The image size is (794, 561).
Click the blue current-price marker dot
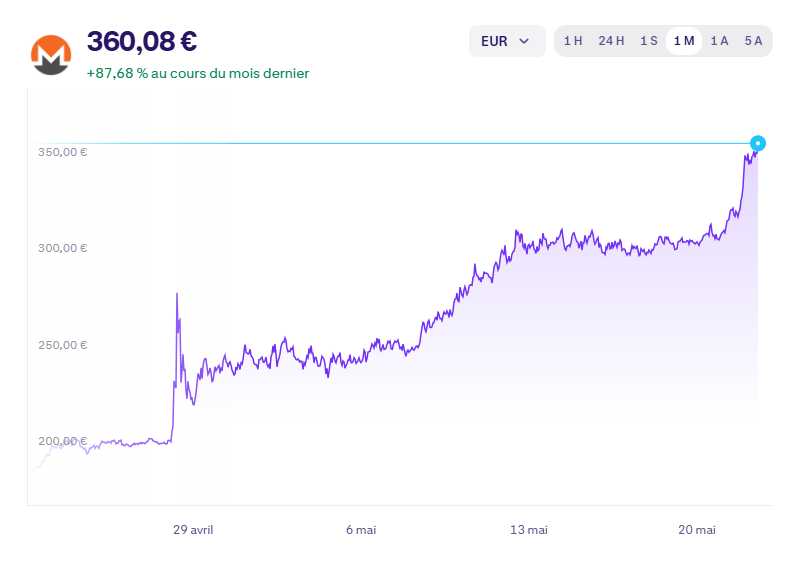point(758,143)
